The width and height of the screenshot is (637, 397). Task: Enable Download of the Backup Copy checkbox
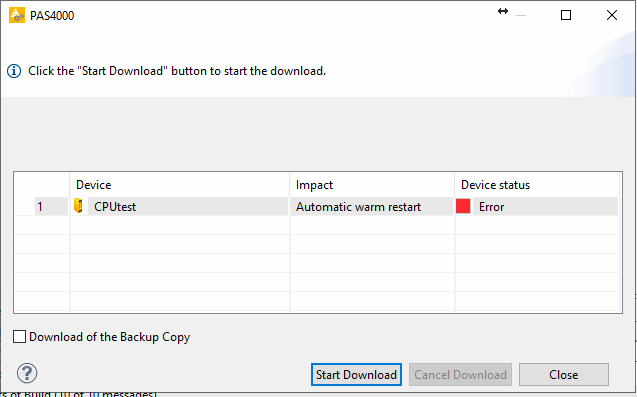click(x=20, y=337)
